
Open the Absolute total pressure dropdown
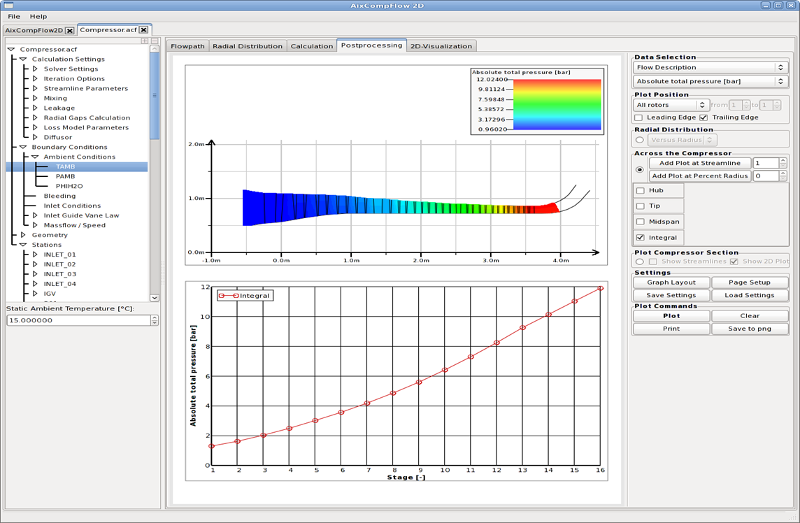[x=711, y=80]
